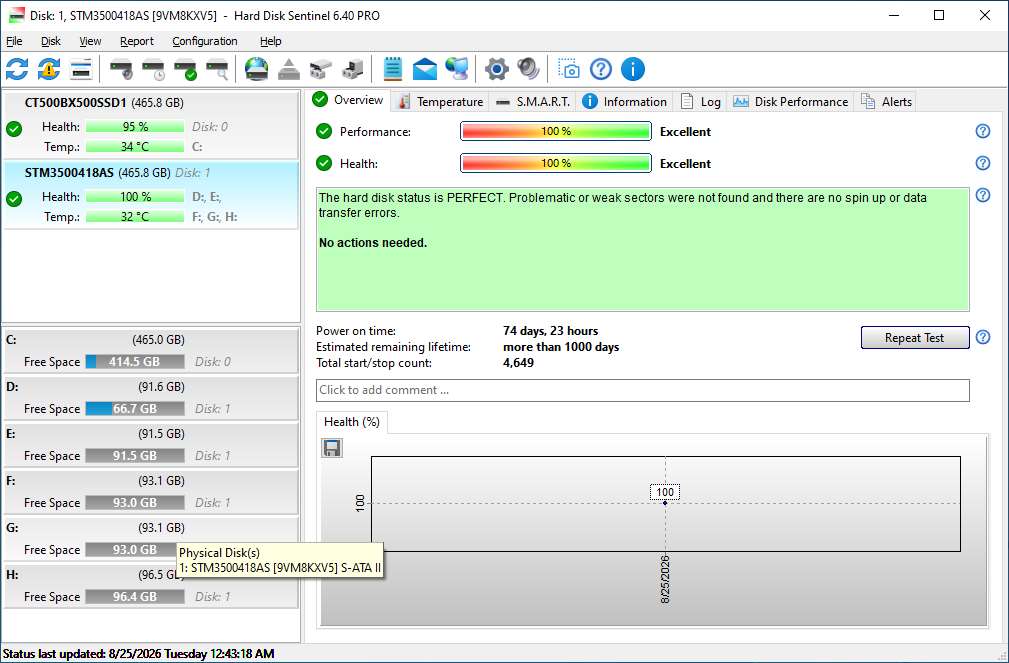Image resolution: width=1009 pixels, height=663 pixels.
Task: Click the gray eject triangle toolbar icon
Action: click(289, 69)
